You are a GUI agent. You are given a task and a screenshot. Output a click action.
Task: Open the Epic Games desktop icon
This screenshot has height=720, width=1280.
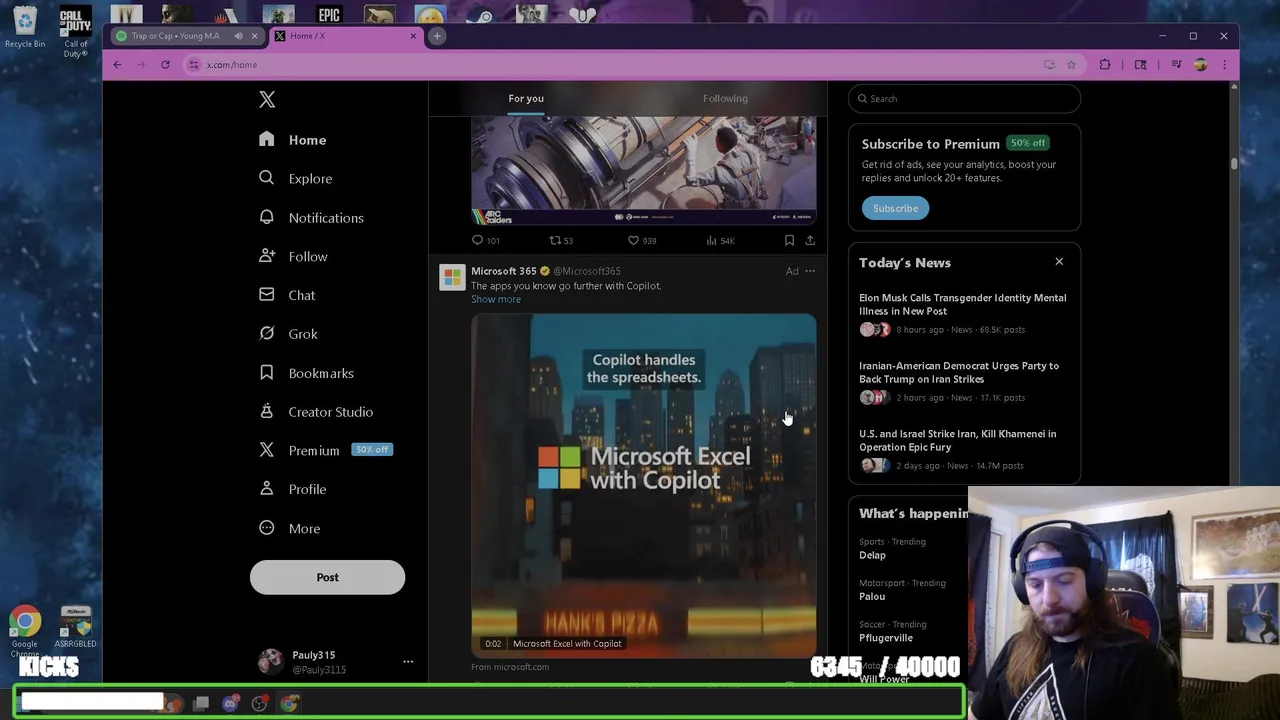pyautogui.click(x=329, y=14)
